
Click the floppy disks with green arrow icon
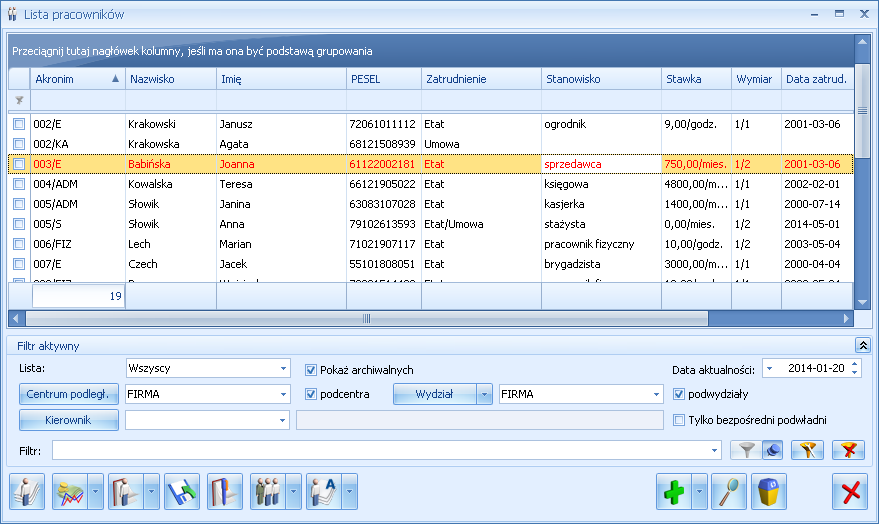182,491
